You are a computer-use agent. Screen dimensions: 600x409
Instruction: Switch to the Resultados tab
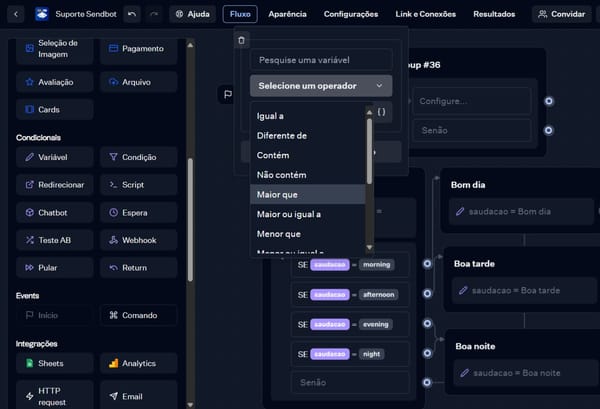tap(494, 14)
